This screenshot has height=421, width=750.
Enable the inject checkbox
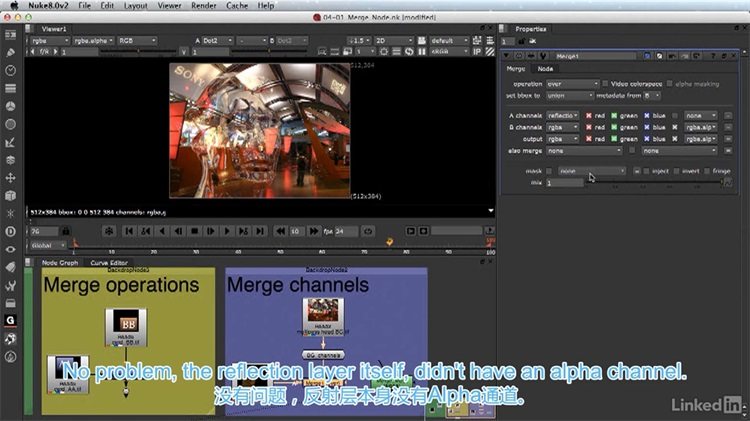[647, 171]
